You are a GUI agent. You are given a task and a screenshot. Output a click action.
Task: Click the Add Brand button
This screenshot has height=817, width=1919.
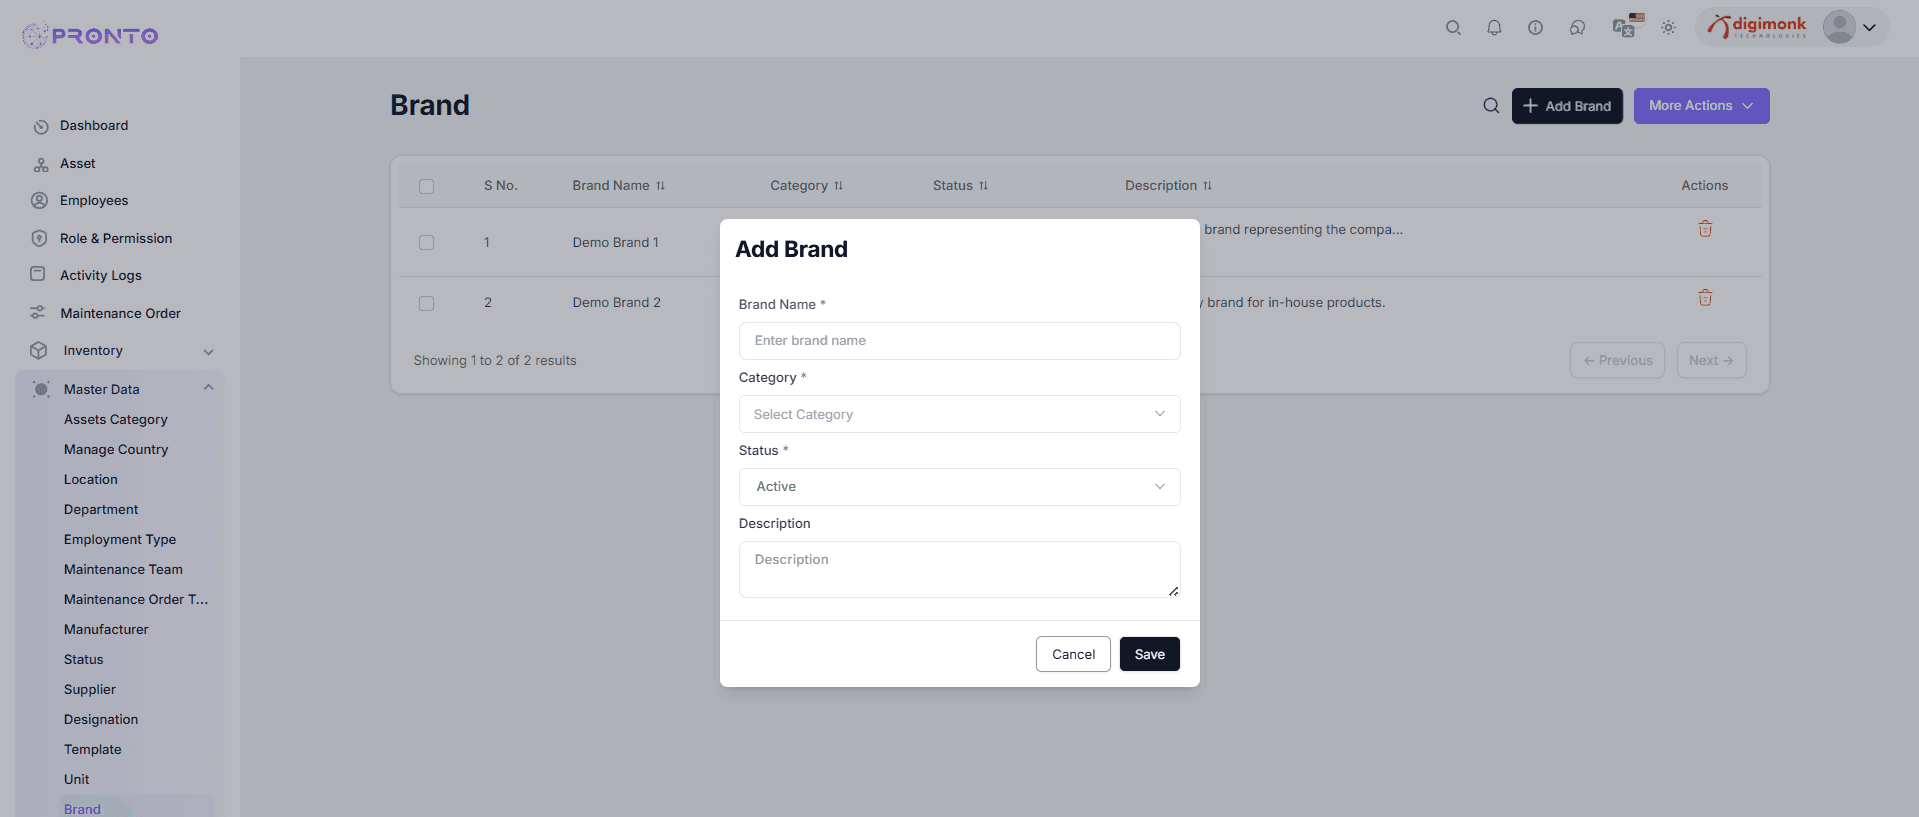(1567, 106)
